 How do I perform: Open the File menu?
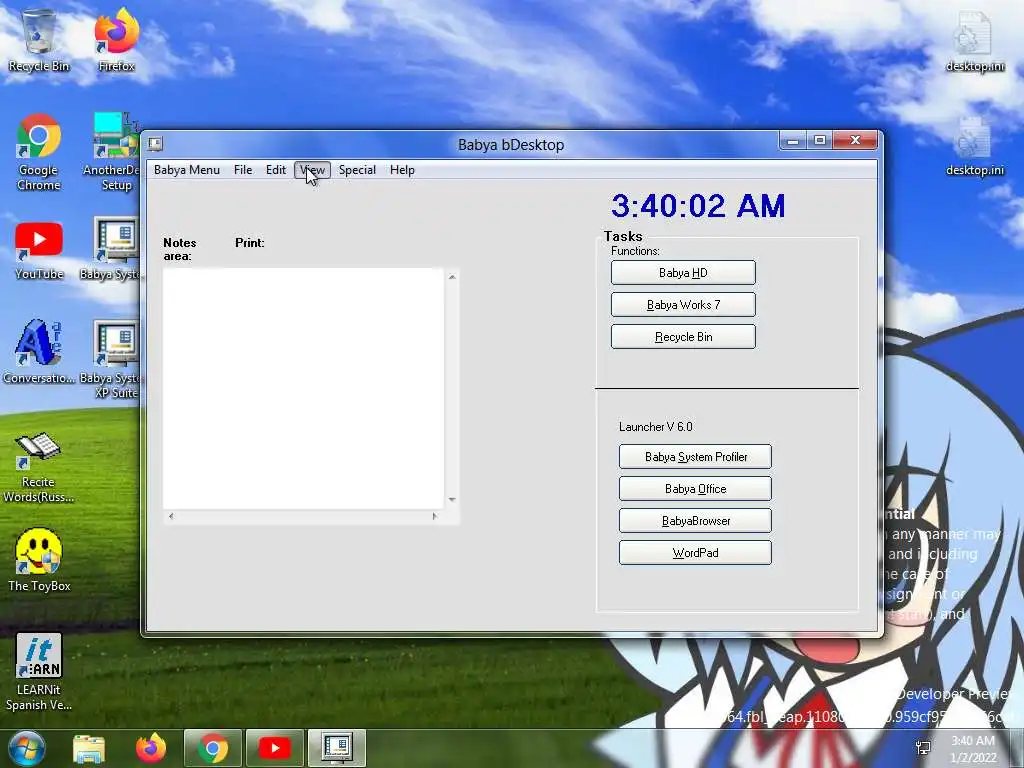tap(243, 170)
